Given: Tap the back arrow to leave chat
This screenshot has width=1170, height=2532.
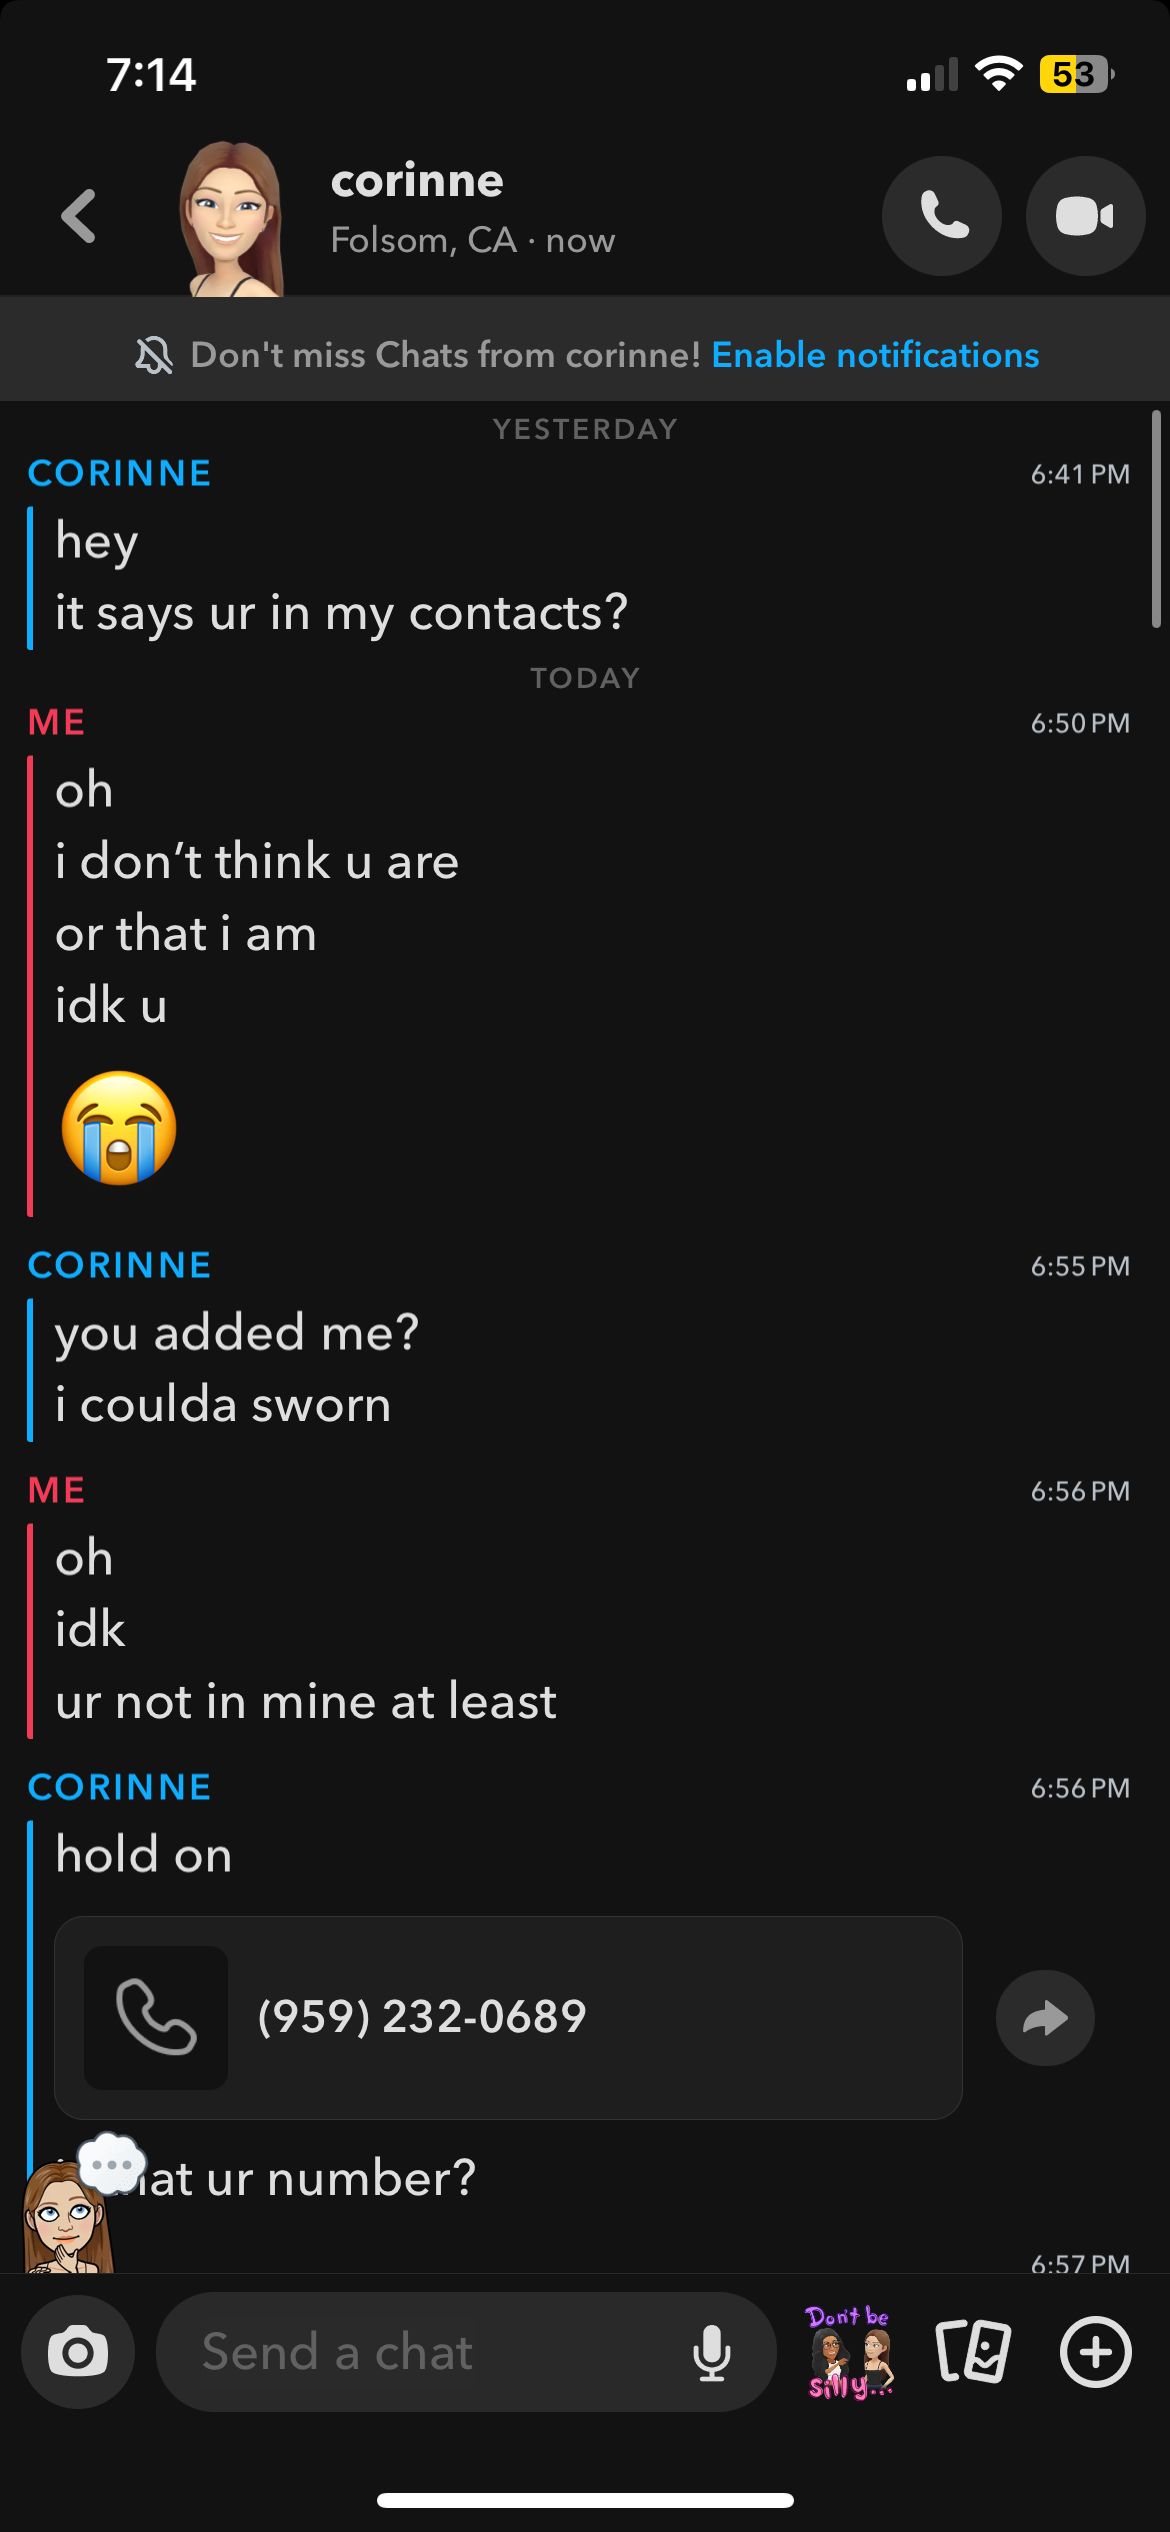Looking at the screenshot, I should click(79, 216).
